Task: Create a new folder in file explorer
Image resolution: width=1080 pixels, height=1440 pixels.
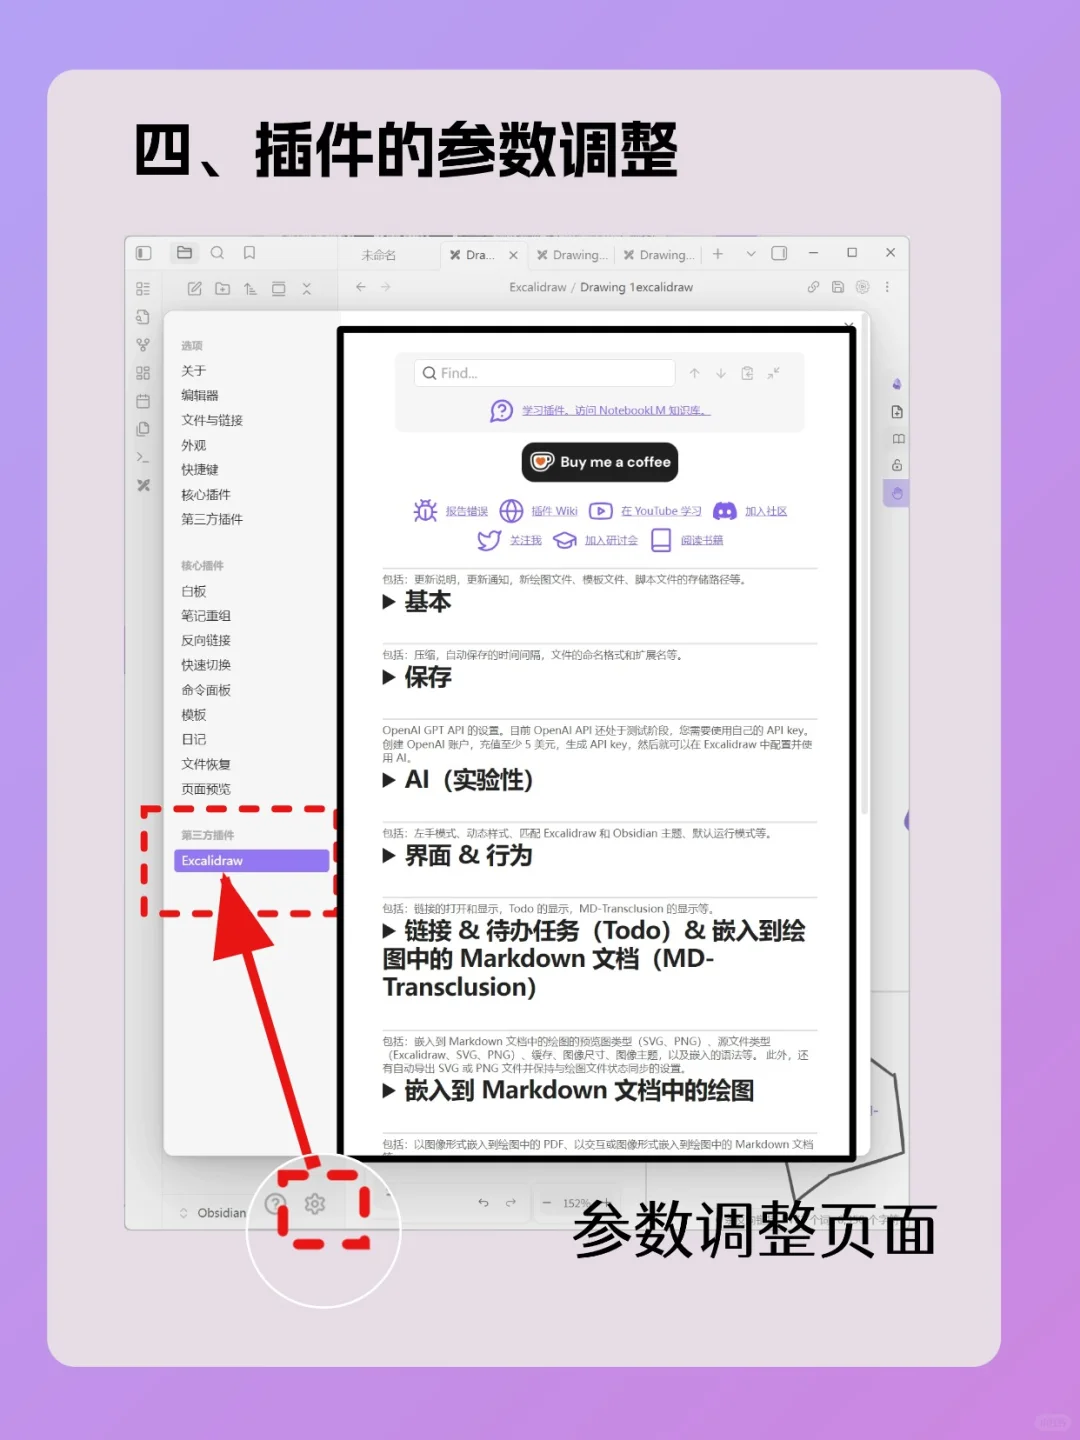Action: [222, 288]
